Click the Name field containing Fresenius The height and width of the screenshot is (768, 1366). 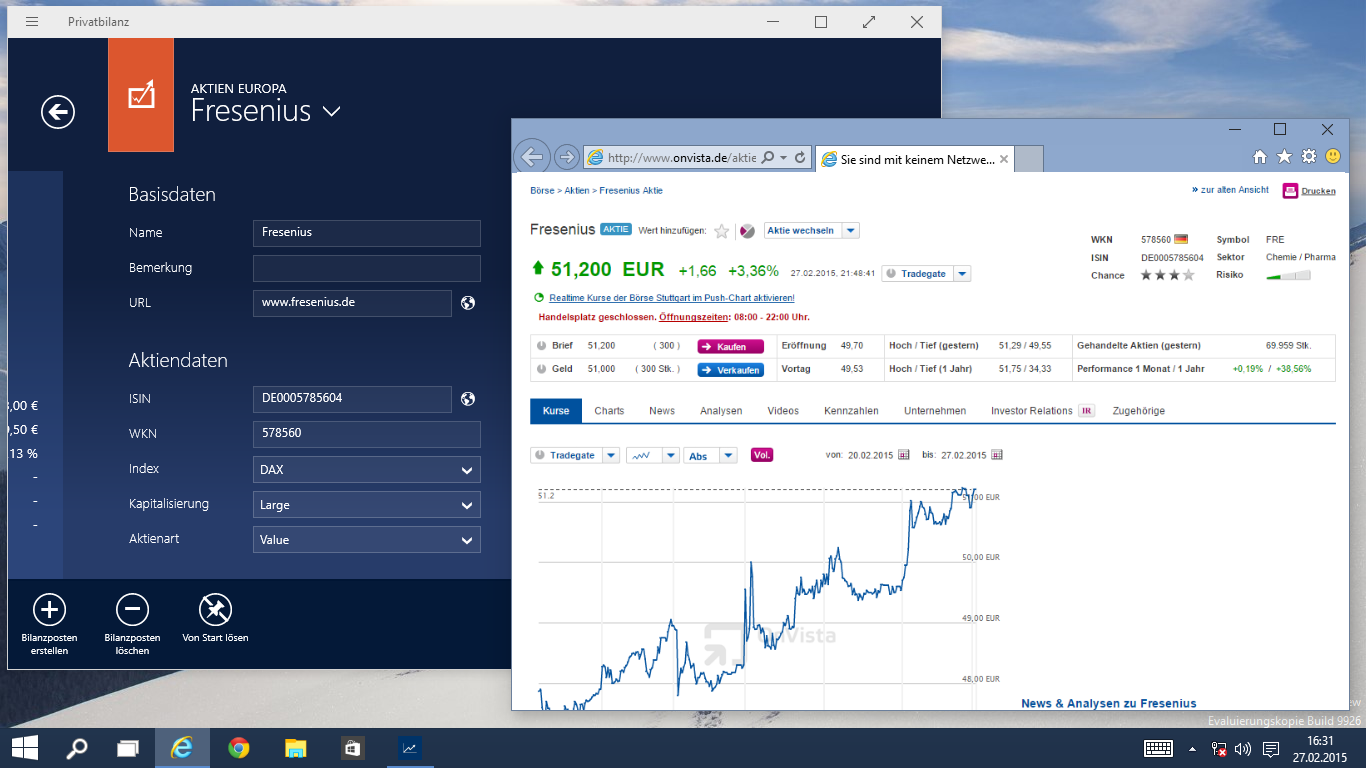click(367, 233)
